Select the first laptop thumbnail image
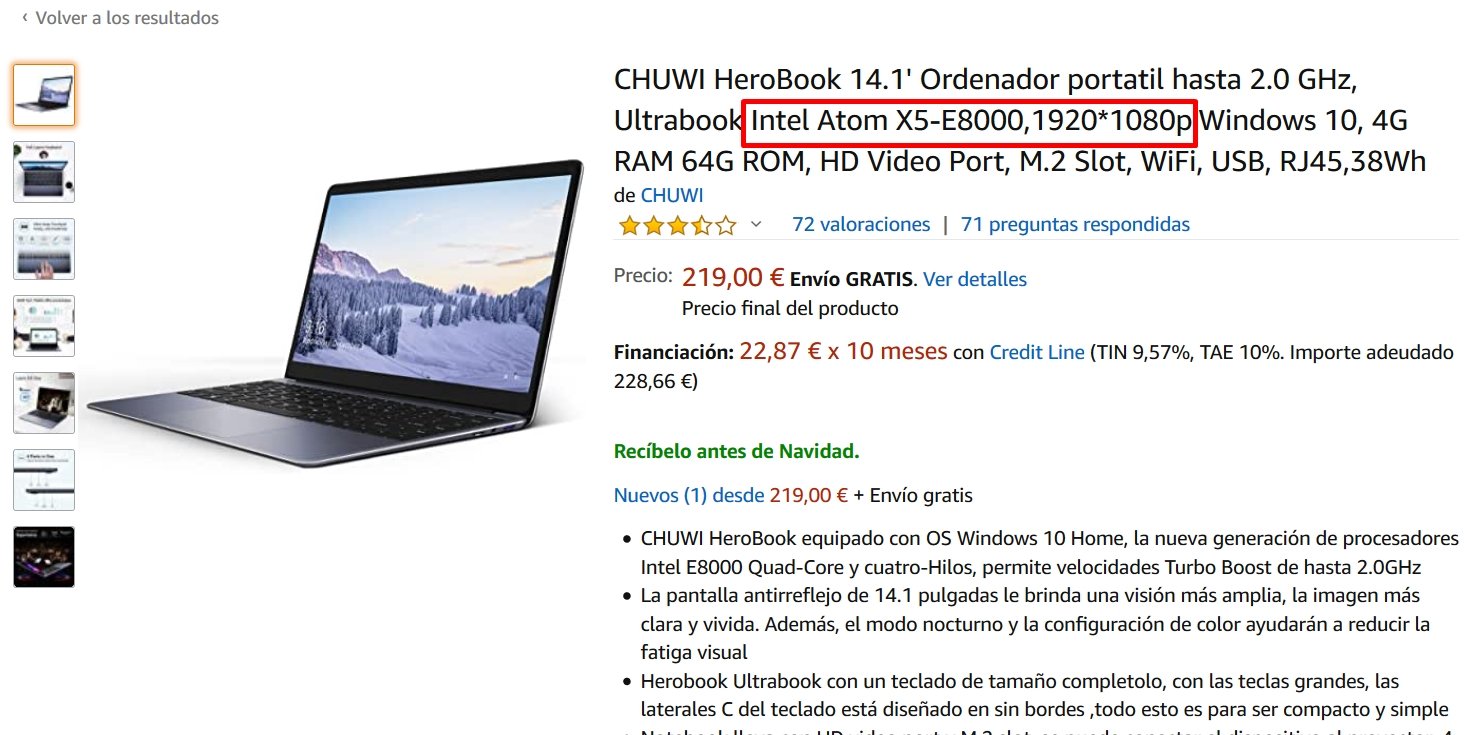The height and width of the screenshot is (735, 1482). pos(44,95)
